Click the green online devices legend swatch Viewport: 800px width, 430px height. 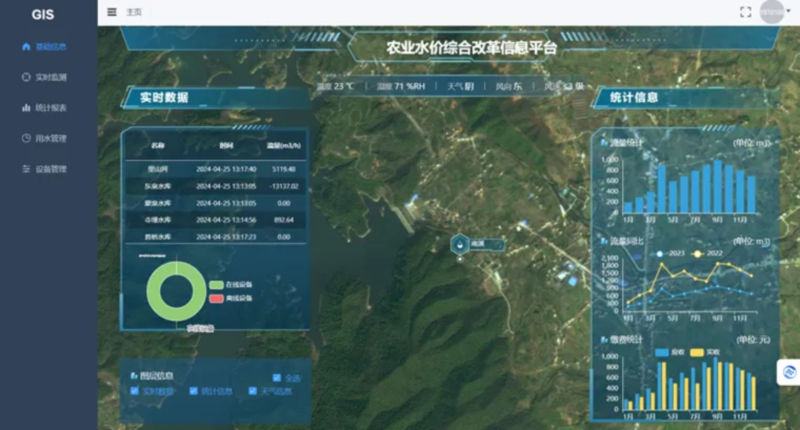click(216, 285)
